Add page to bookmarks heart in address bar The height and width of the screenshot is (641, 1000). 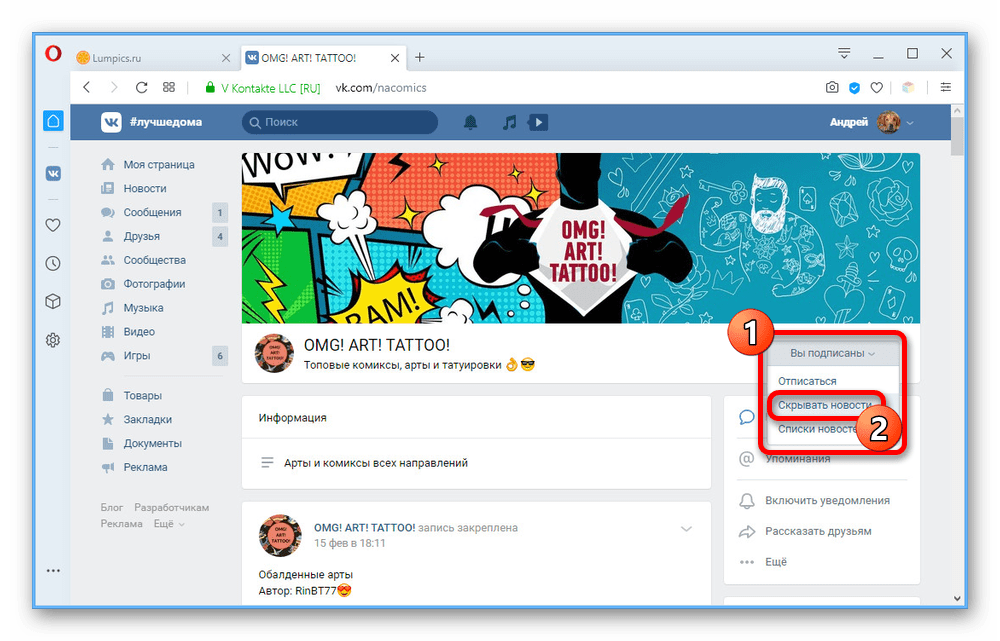877,88
